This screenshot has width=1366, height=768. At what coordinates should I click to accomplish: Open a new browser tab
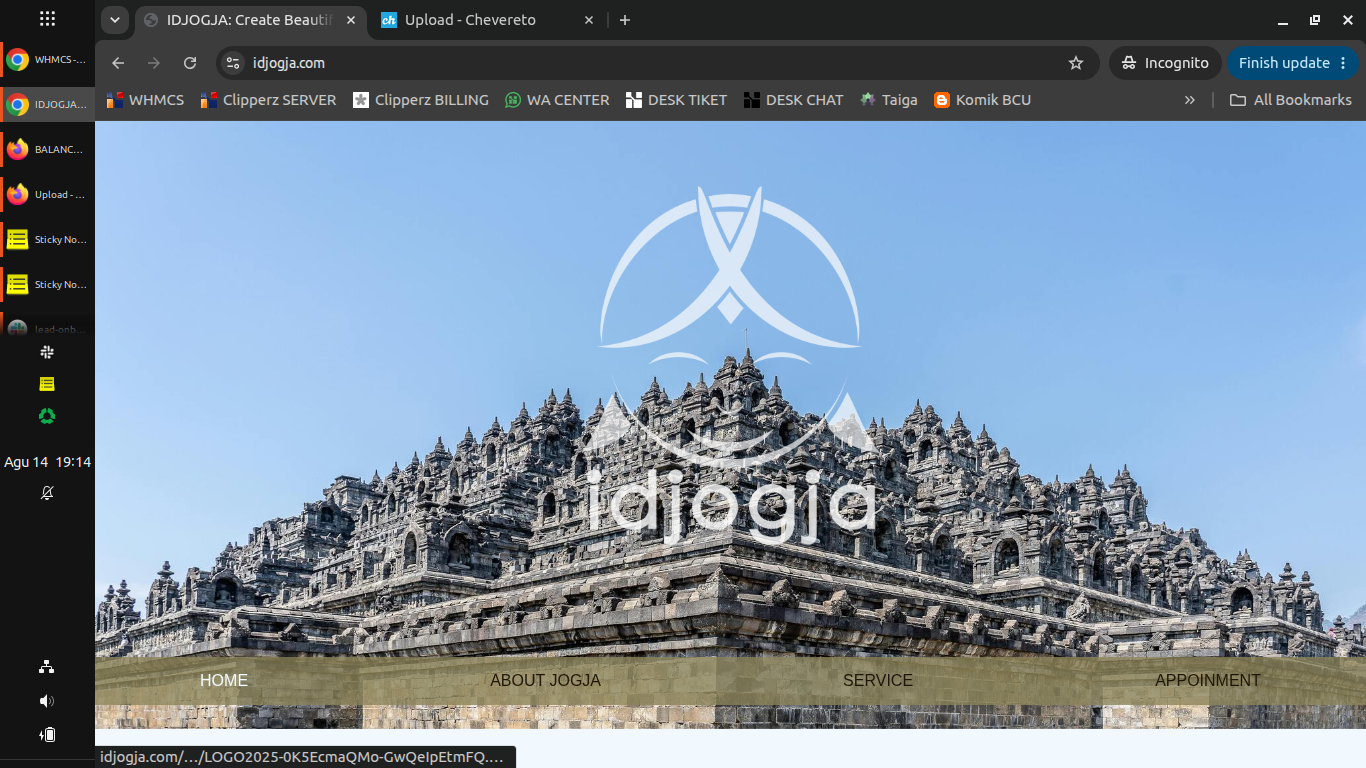(625, 20)
